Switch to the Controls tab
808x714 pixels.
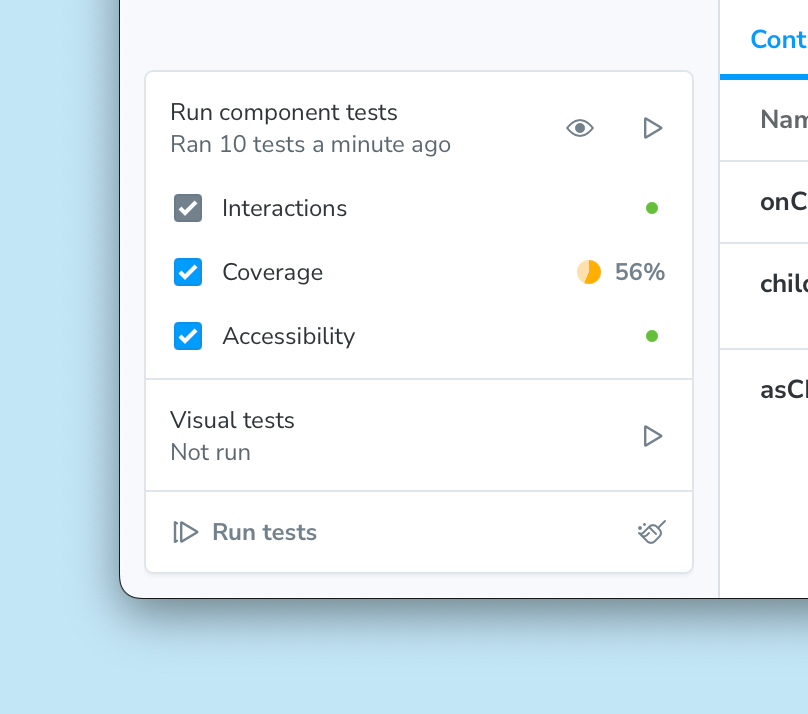pos(778,40)
